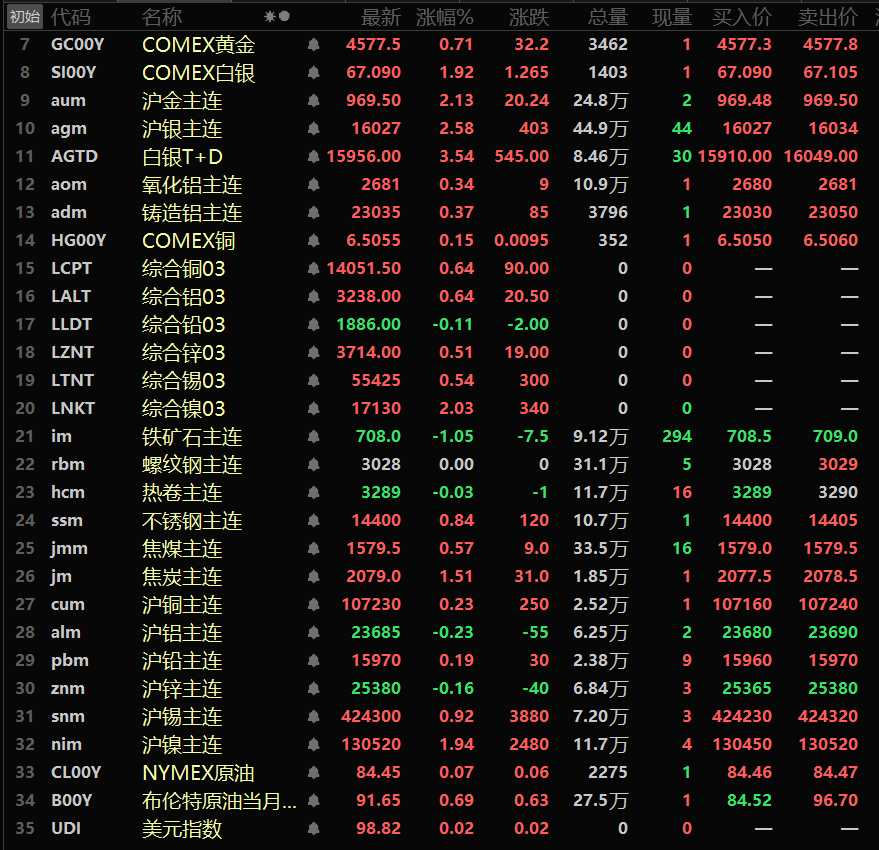Click bell icon next to NYMEX原油
Screen dimensions: 879x850
pyautogui.click(x=313, y=773)
